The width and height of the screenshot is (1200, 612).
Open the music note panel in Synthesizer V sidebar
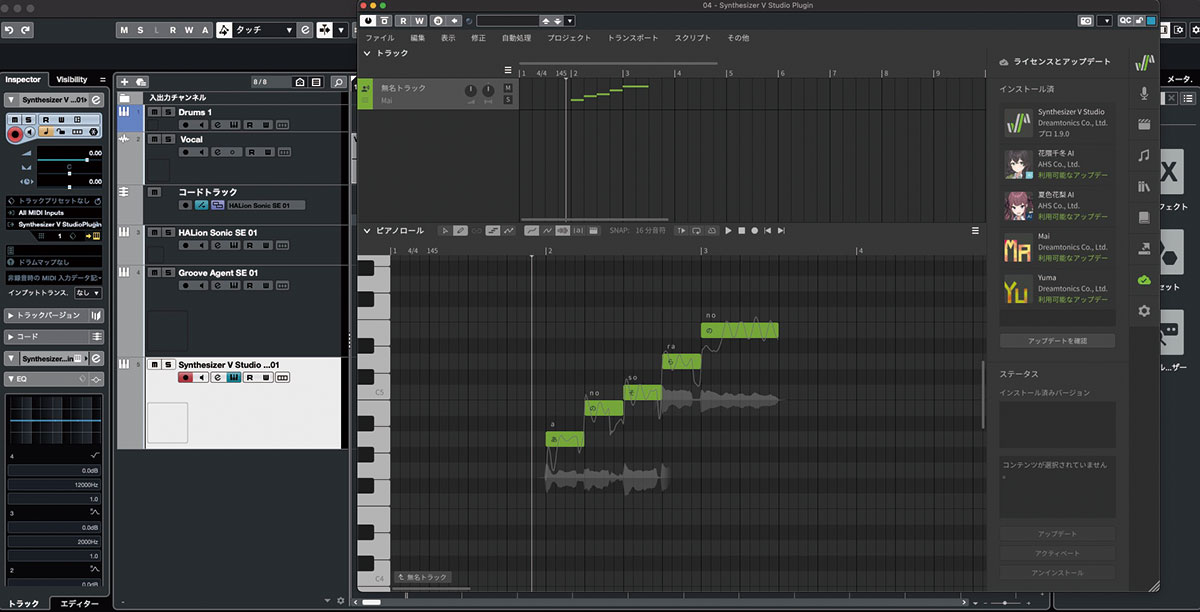[x=1144, y=155]
